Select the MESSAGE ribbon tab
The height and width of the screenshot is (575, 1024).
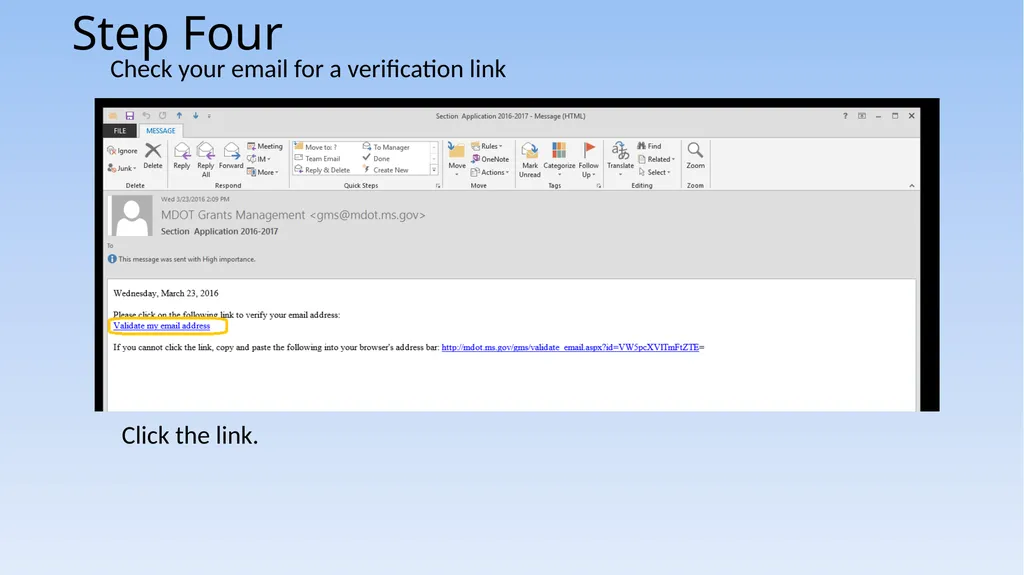[161, 131]
